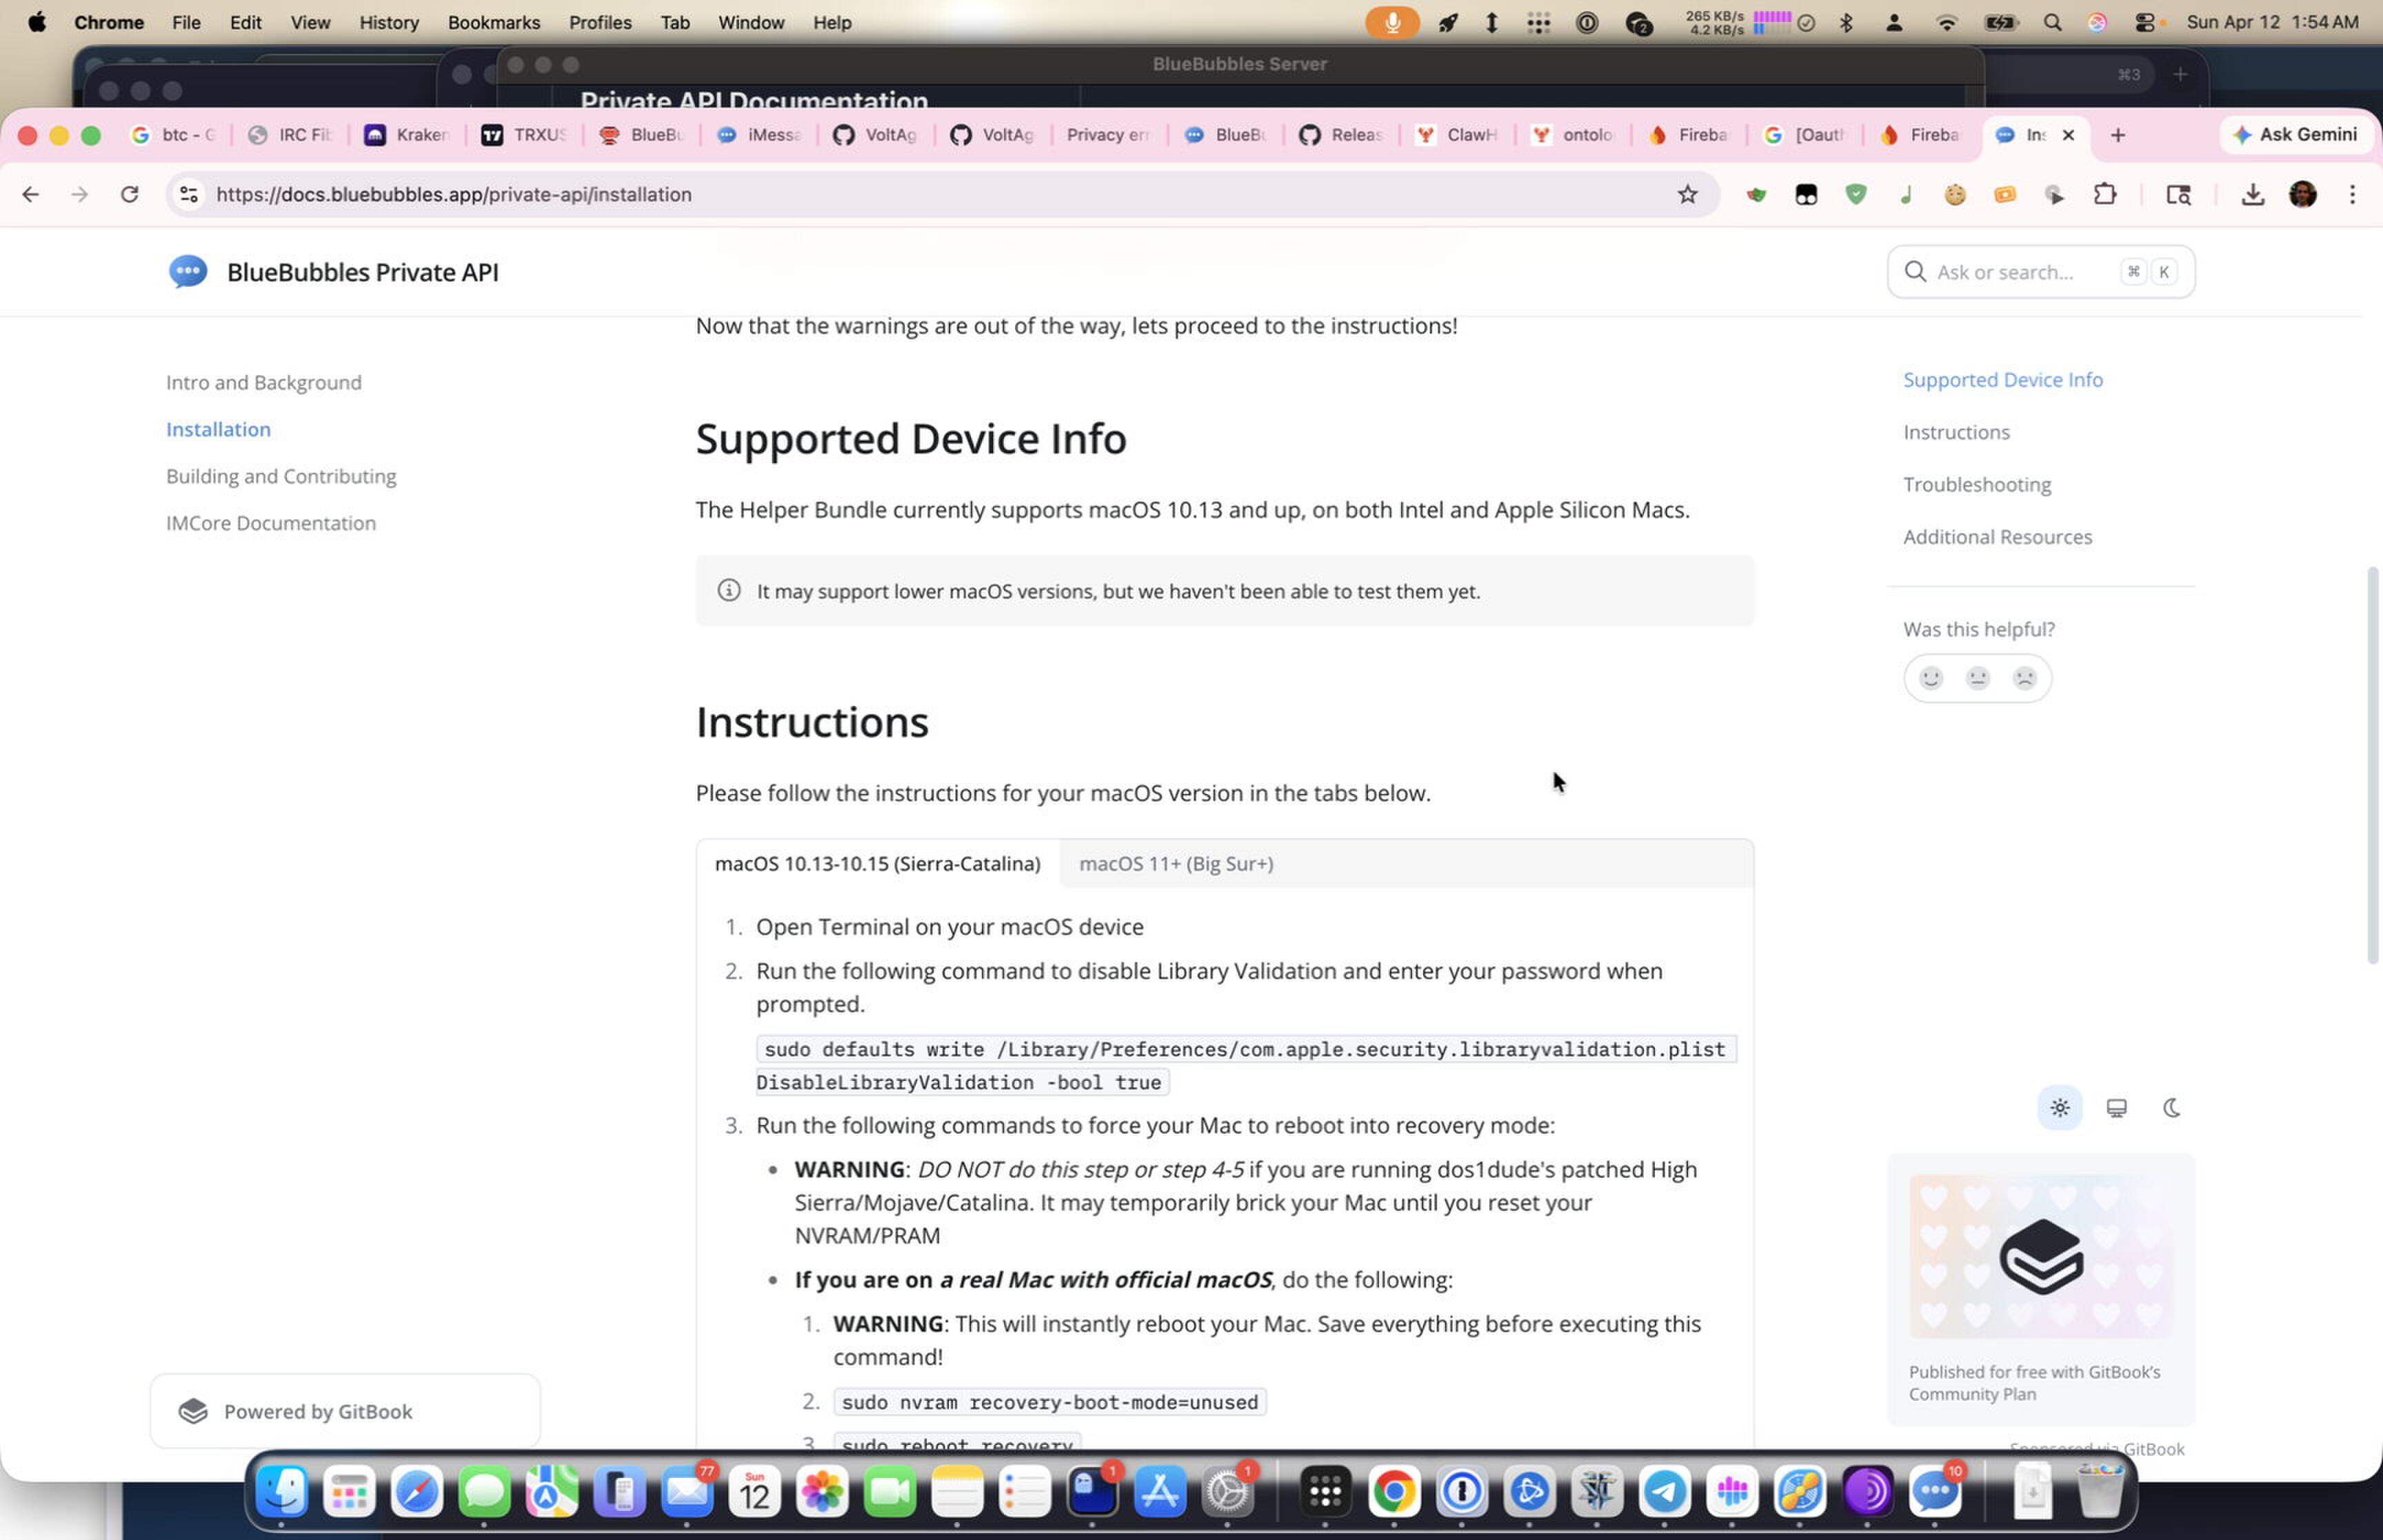Viewport: 2383px width, 1540px height.
Task: Select the neutral face feedback option
Action: tap(1977, 678)
